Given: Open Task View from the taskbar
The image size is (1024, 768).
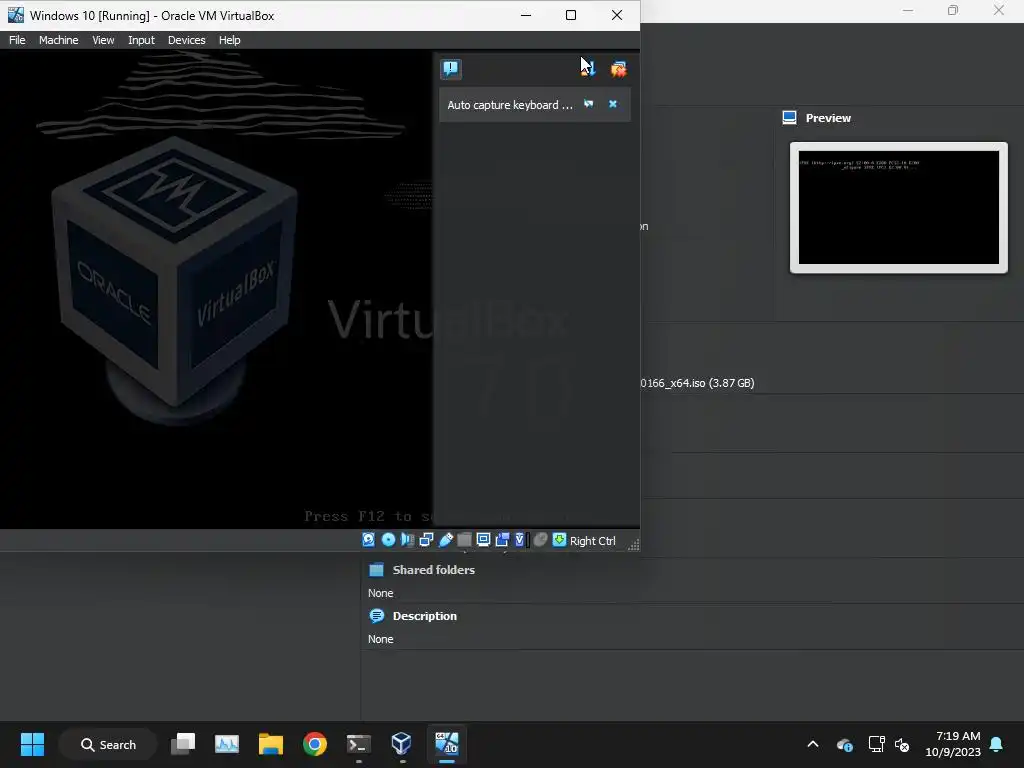Looking at the screenshot, I should pyautogui.click(x=184, y=744).
